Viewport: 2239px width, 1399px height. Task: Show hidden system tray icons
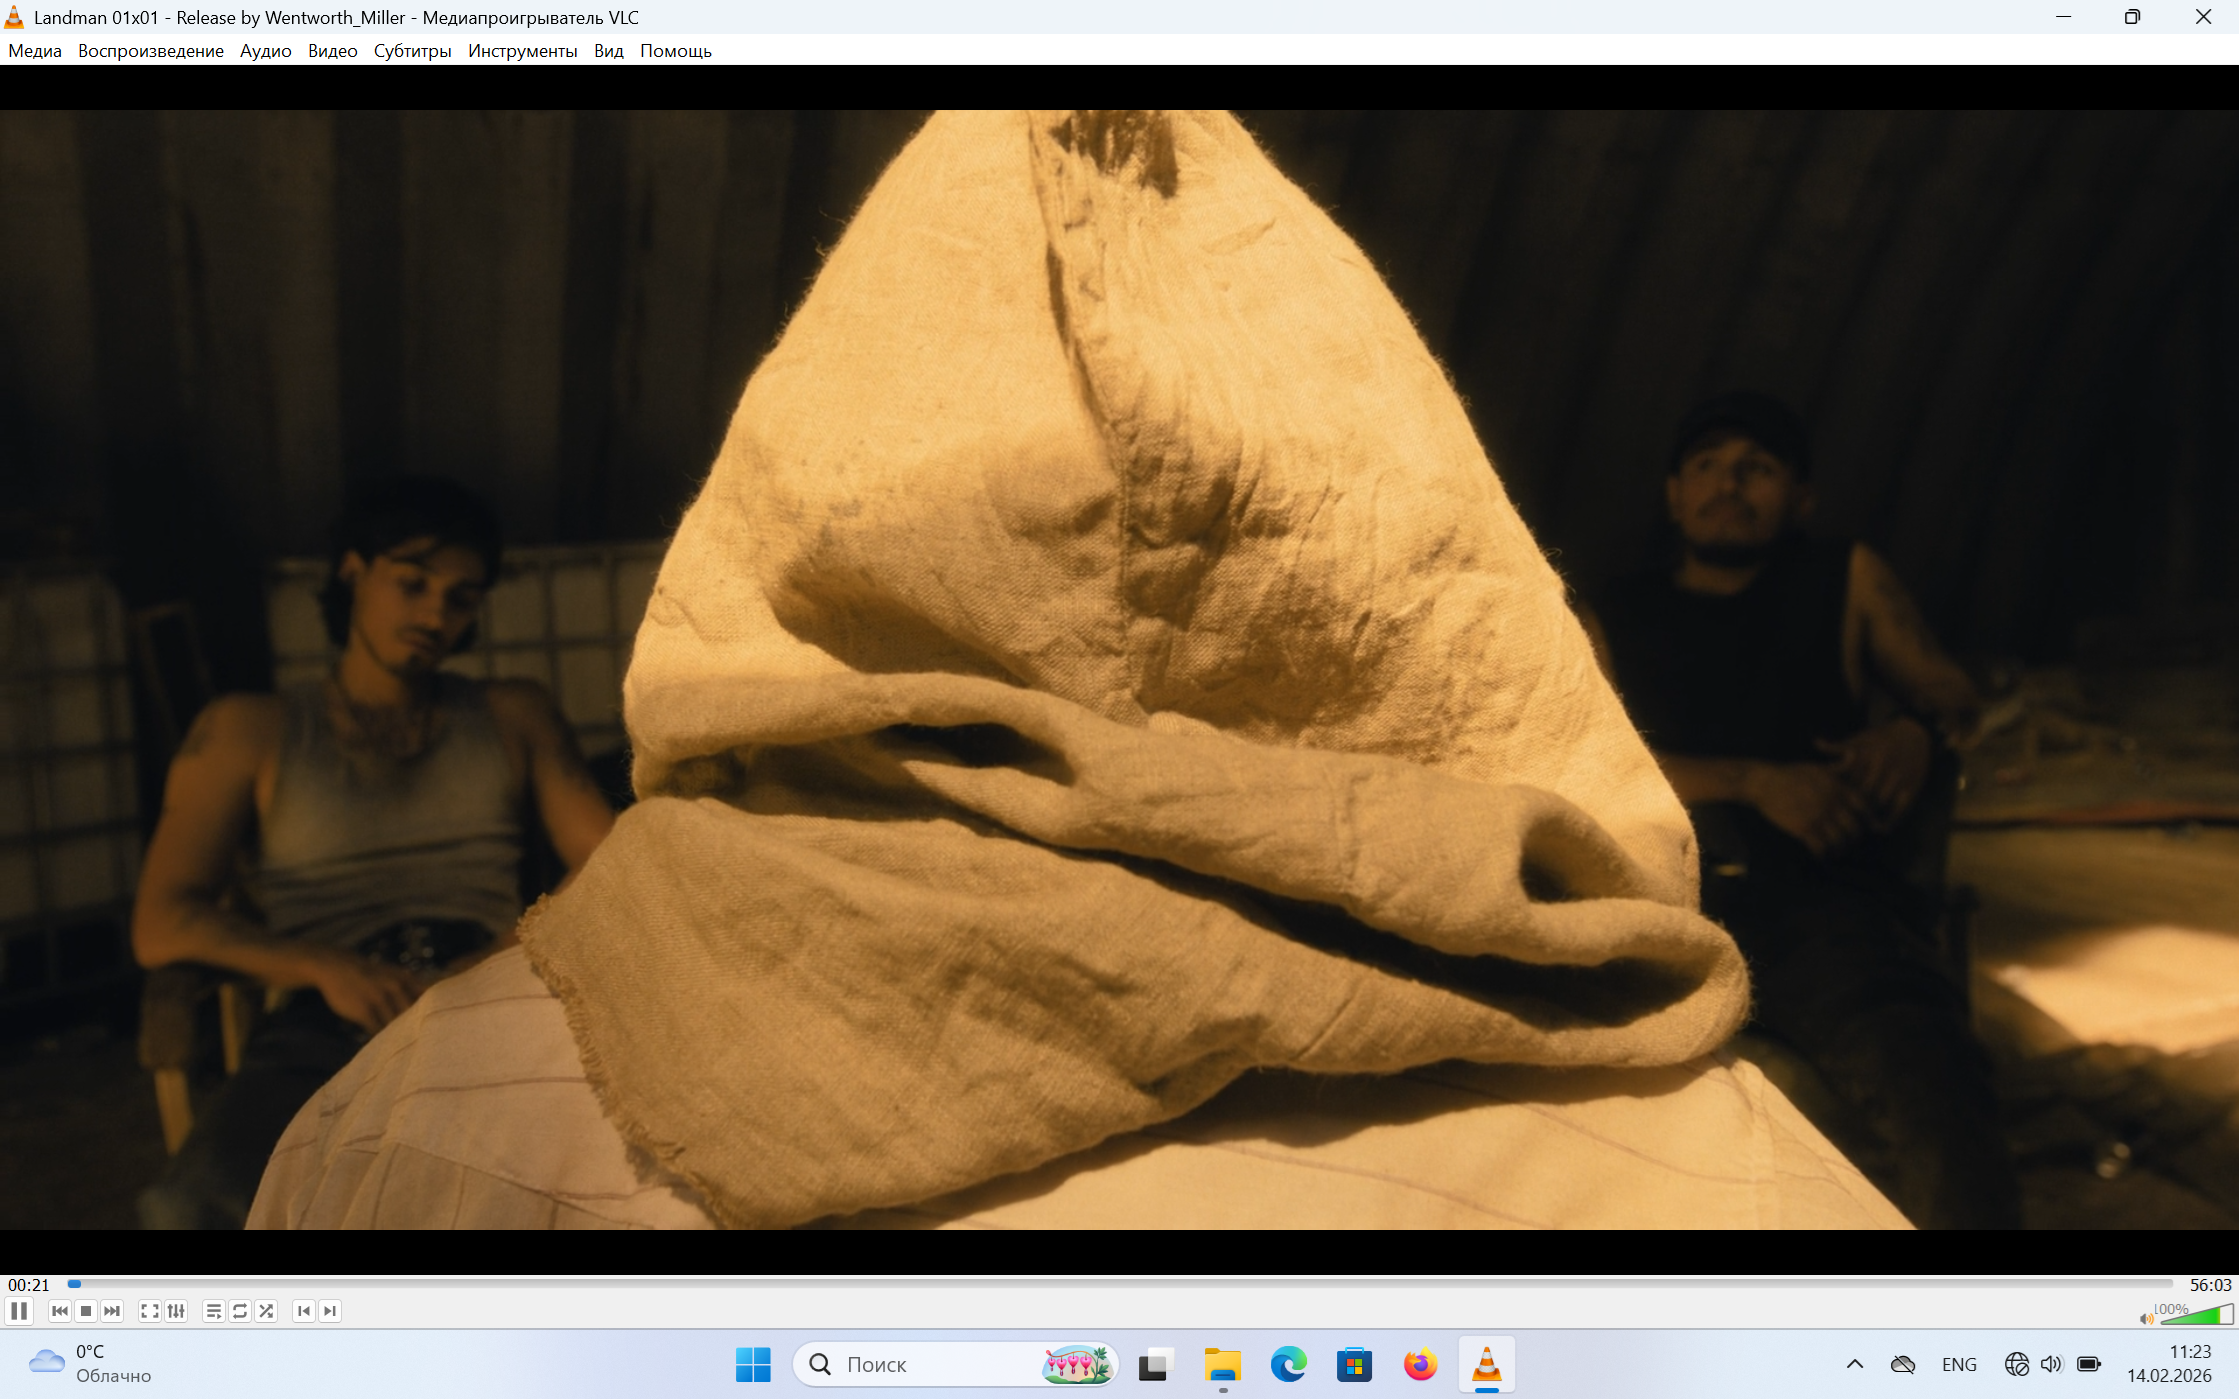[1854, 1364]
